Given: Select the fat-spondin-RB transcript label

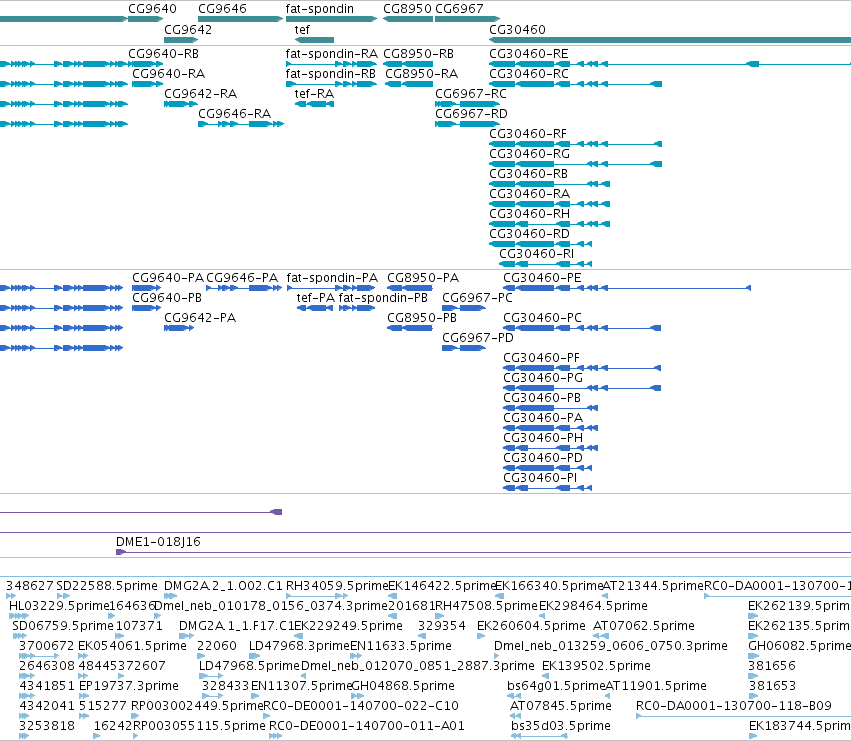Looking at the screenshot, I should point(331,74).
